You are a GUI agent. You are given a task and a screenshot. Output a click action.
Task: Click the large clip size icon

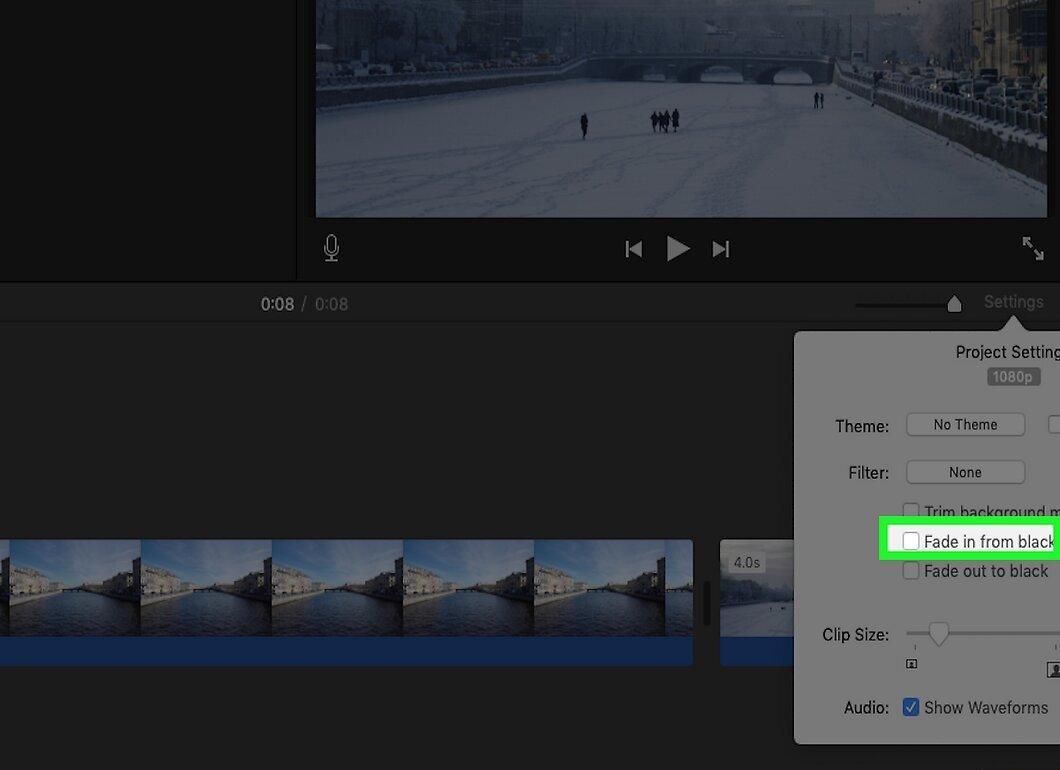tap(1053, 669)
